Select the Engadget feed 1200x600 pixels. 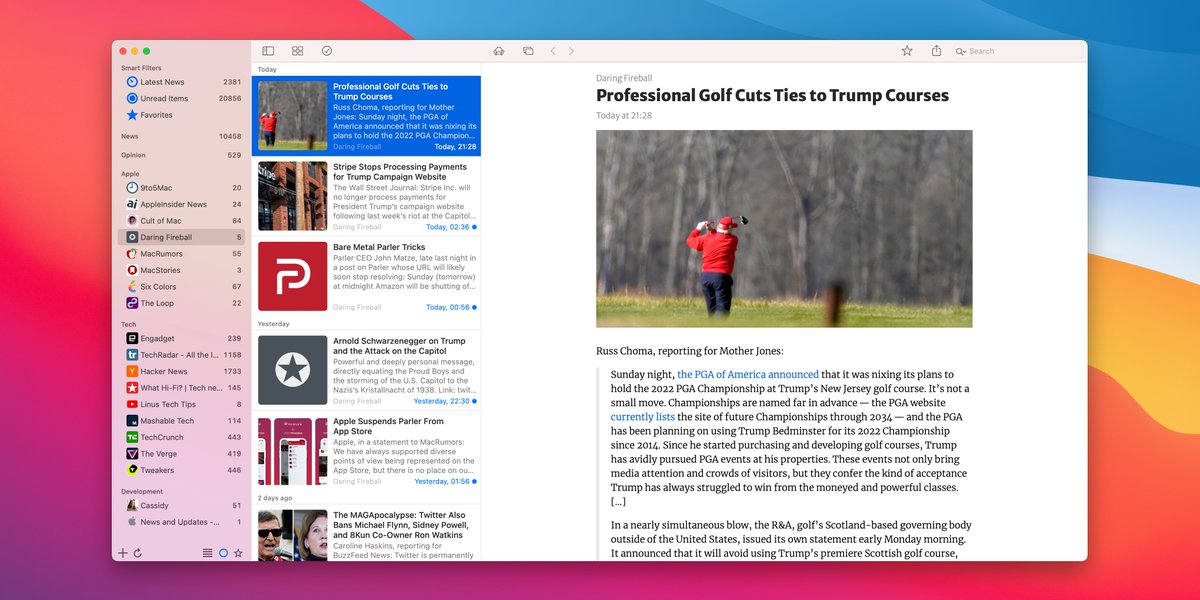tap(183, 339)
